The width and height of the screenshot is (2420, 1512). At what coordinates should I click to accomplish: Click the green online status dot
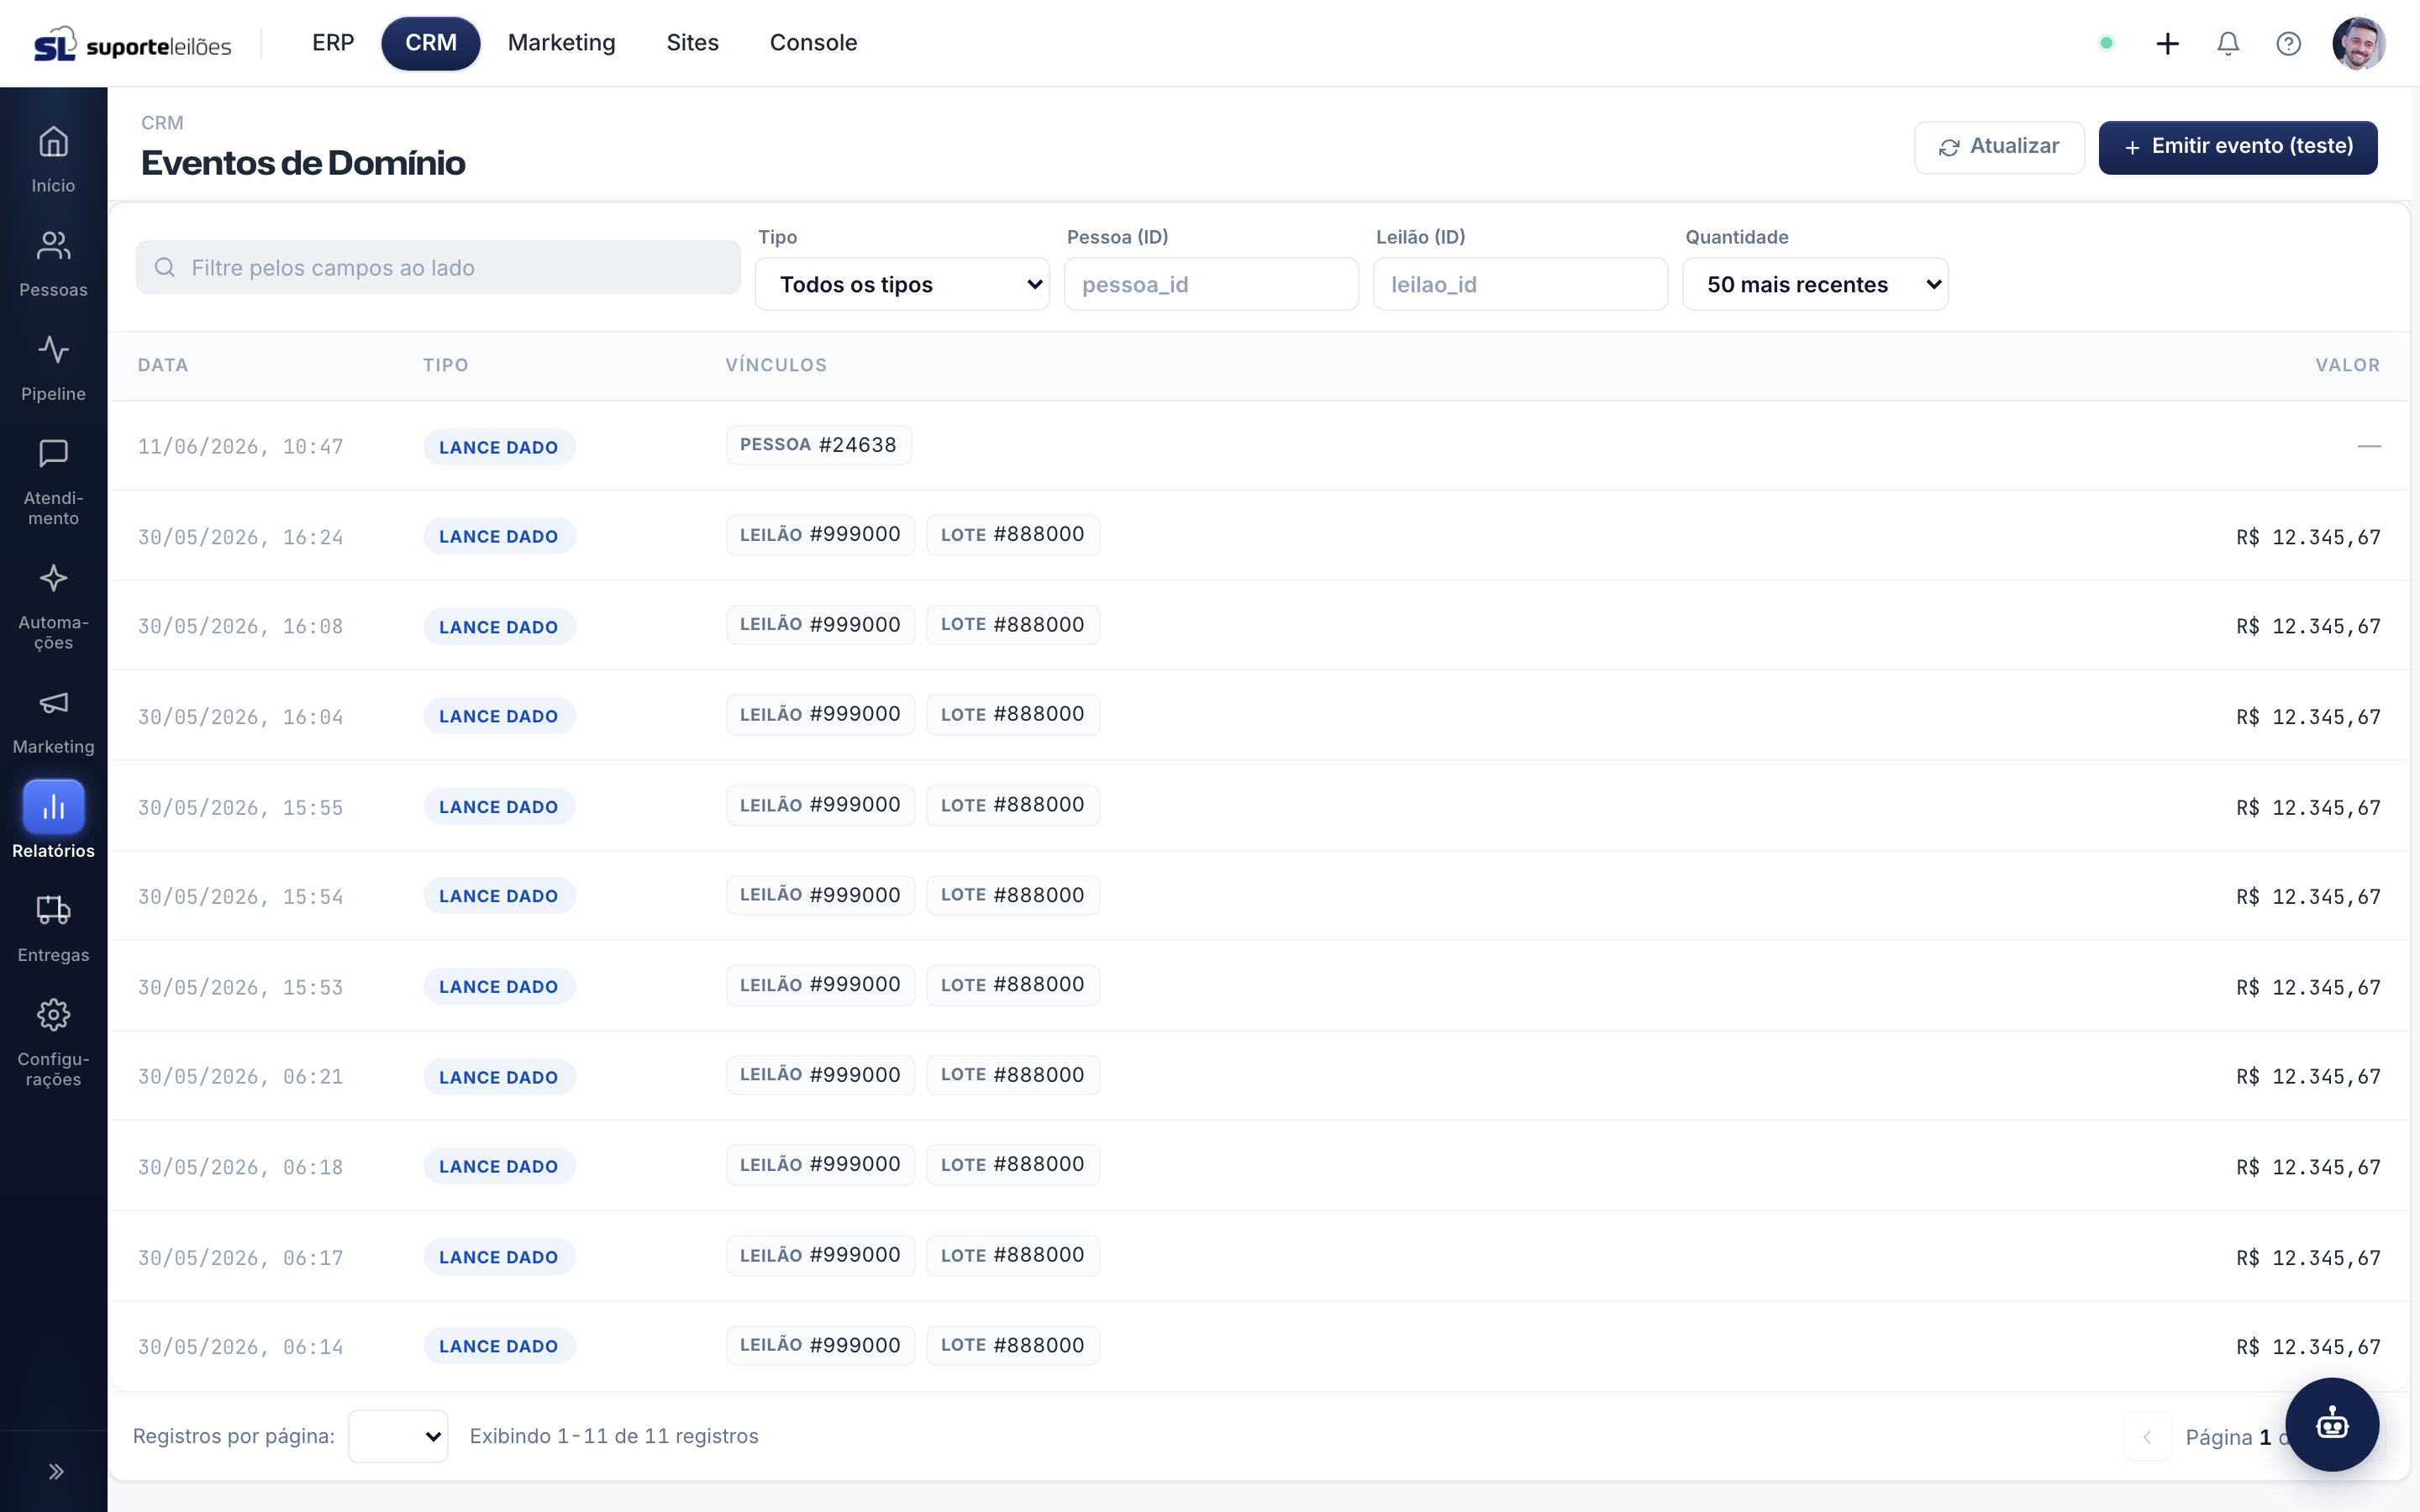(x=2106, y=43)
